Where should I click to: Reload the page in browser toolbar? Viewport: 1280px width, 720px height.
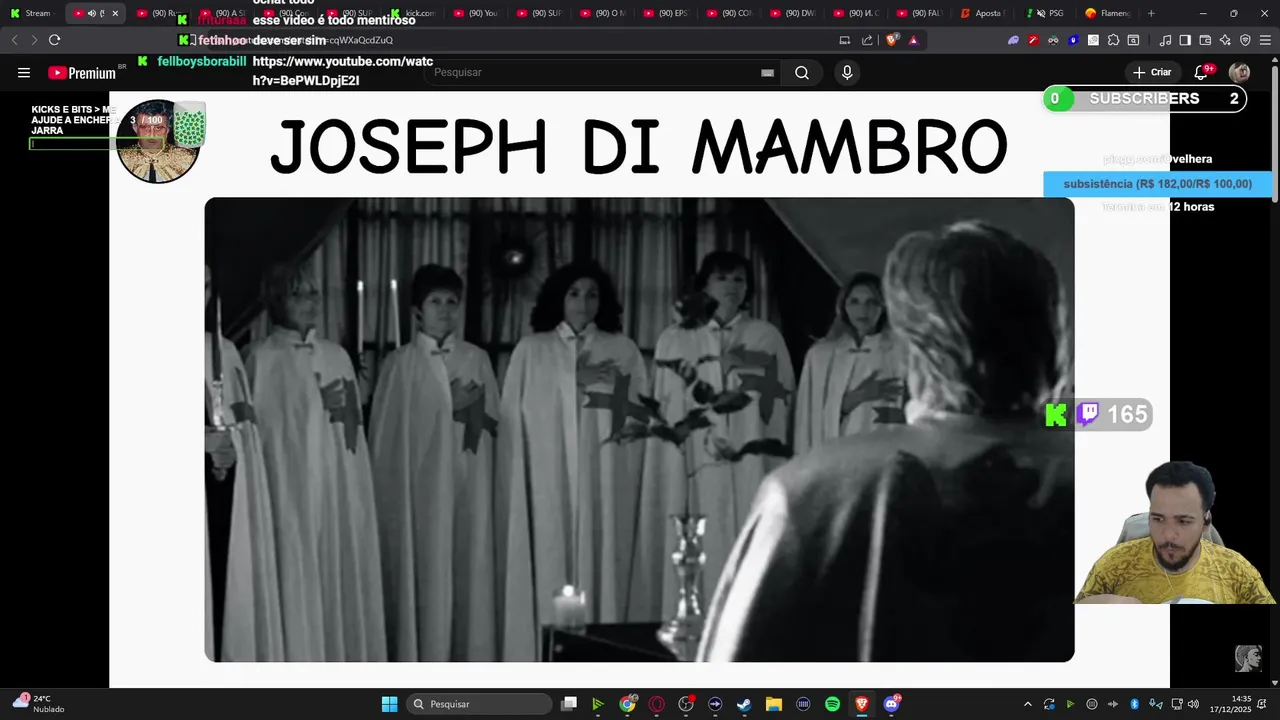(54, 40)
